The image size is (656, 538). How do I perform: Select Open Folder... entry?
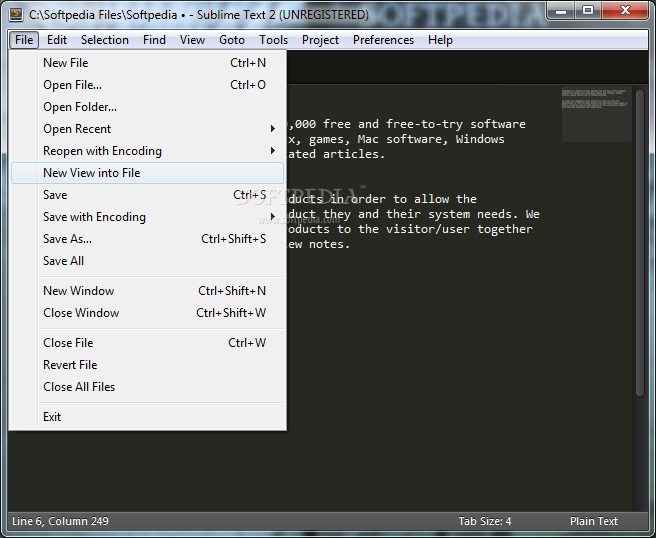(x=147, y=107)
